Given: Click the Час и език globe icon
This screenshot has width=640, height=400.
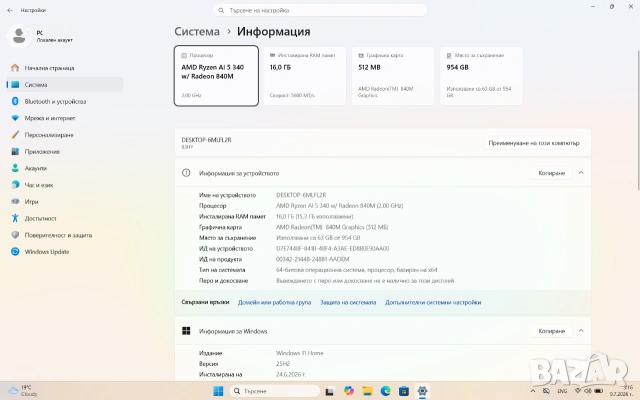Looking at the screenshot, I should [x=15, y=185].
